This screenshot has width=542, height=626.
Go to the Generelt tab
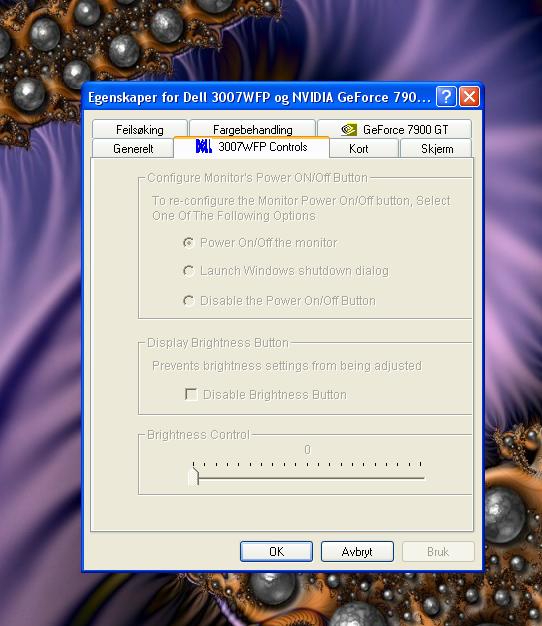tap(133, 149)
